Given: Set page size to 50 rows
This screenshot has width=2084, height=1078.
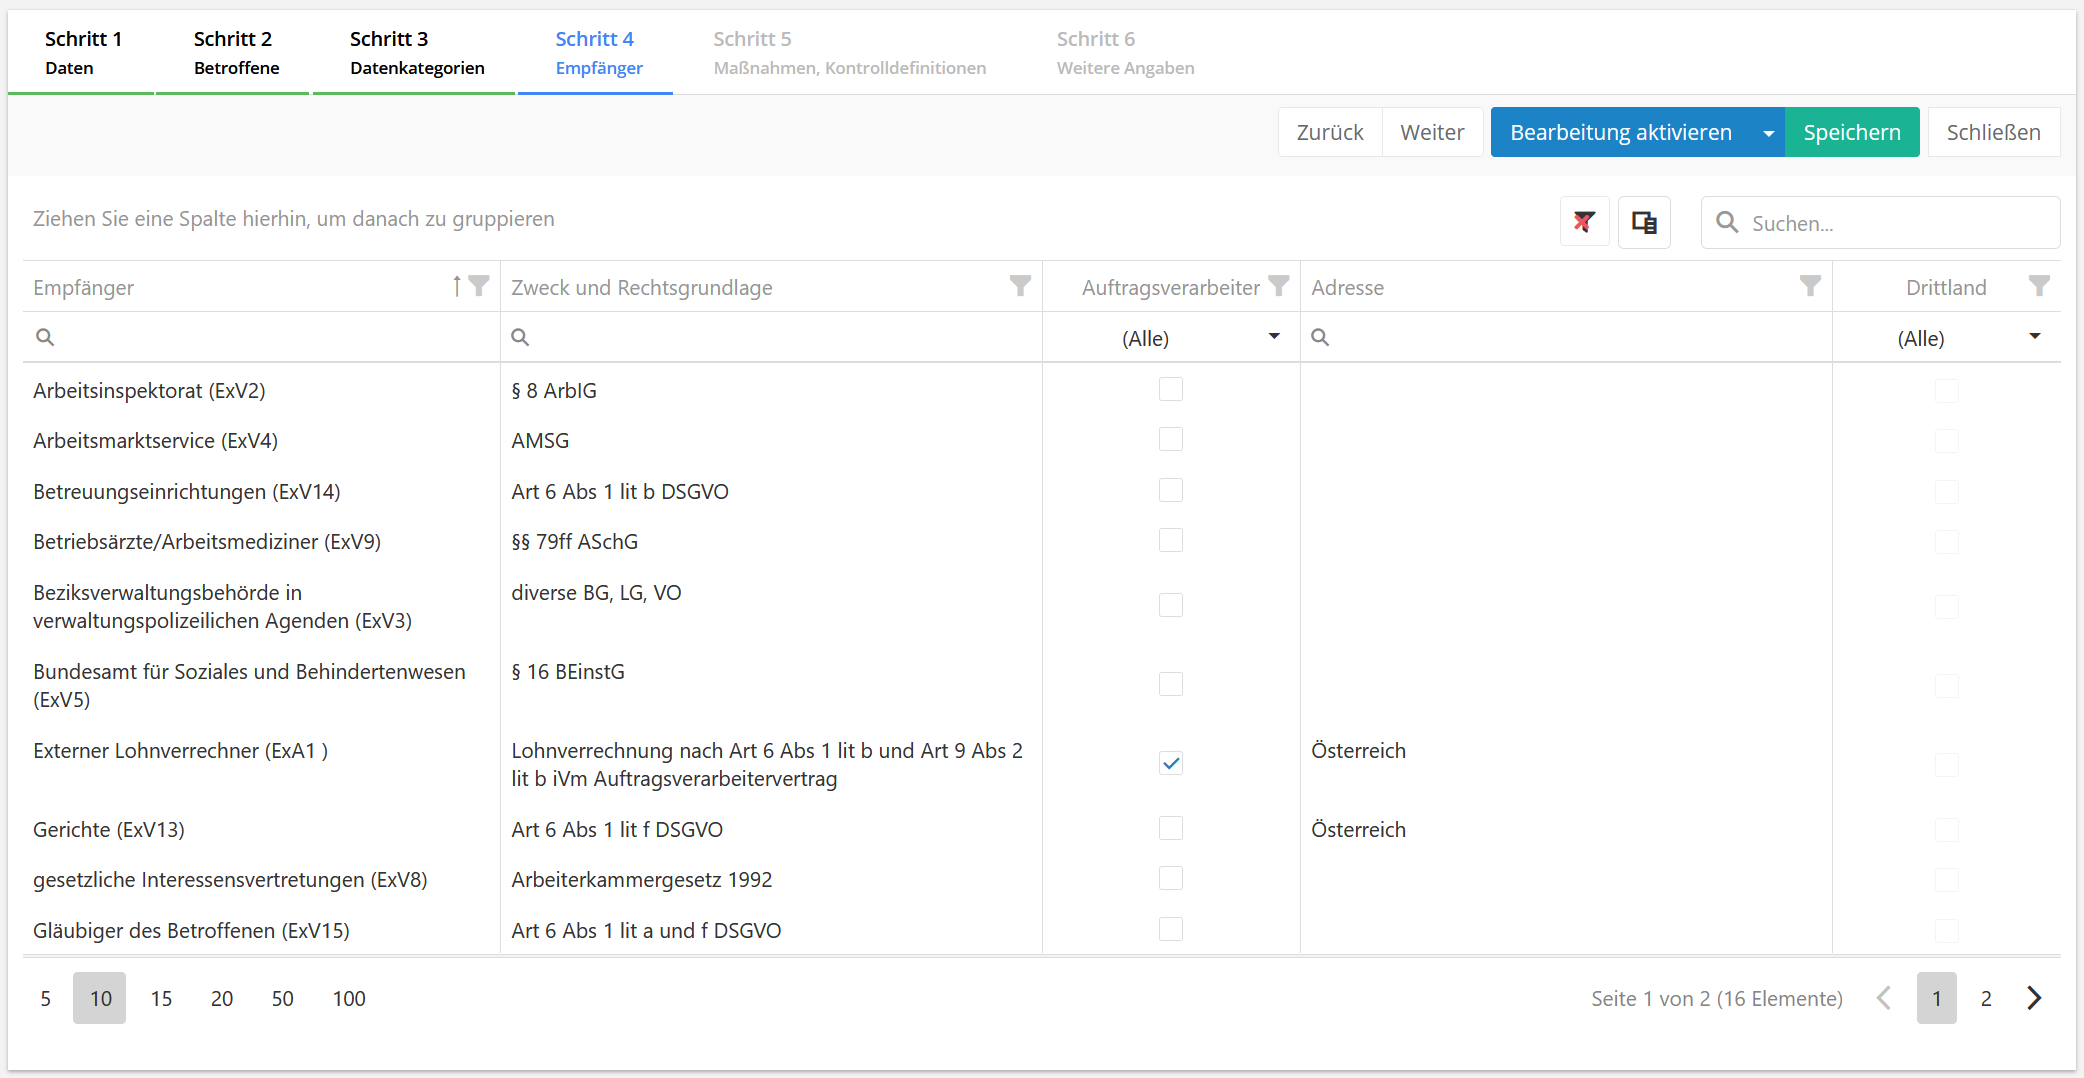Looking at the screenshot, I should point(282,998).
